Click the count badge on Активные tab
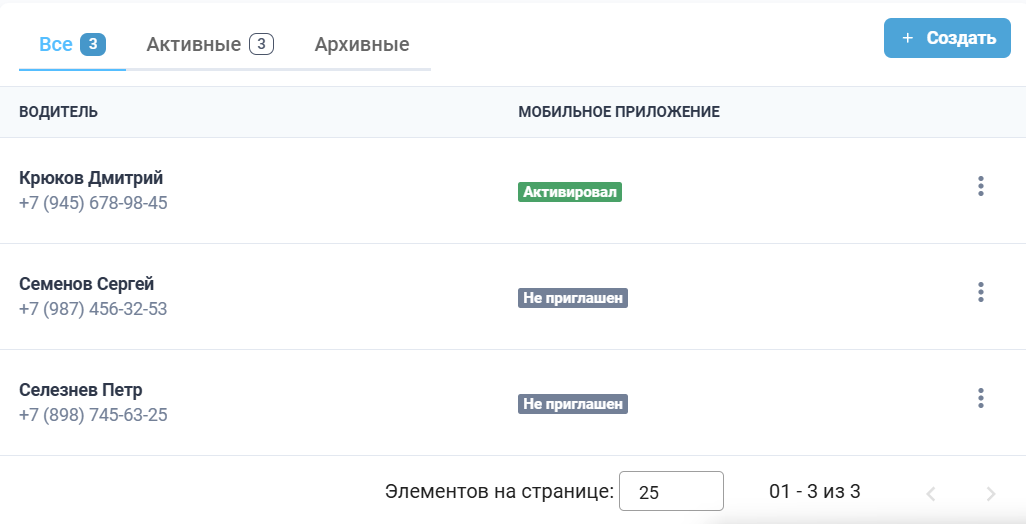The image size is (1026, 524). click(x=261, y=44)
